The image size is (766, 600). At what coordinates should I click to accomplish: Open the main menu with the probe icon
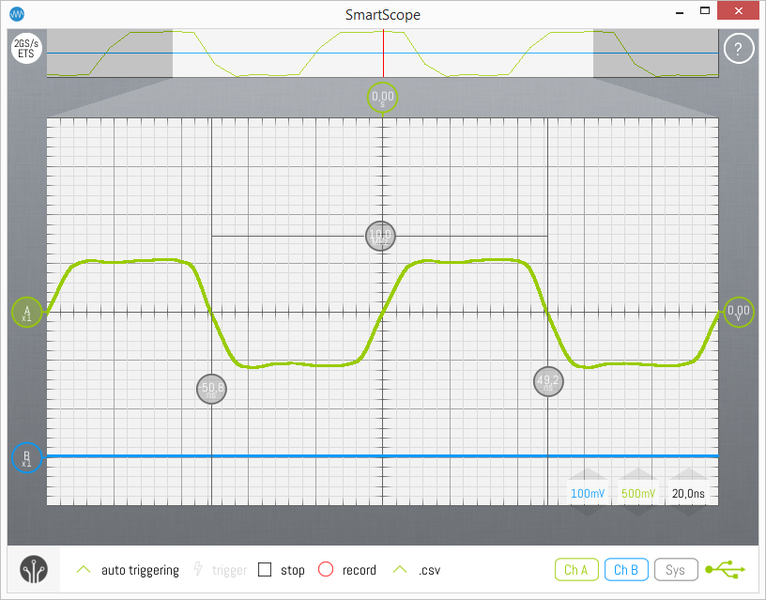coord(35,570)
